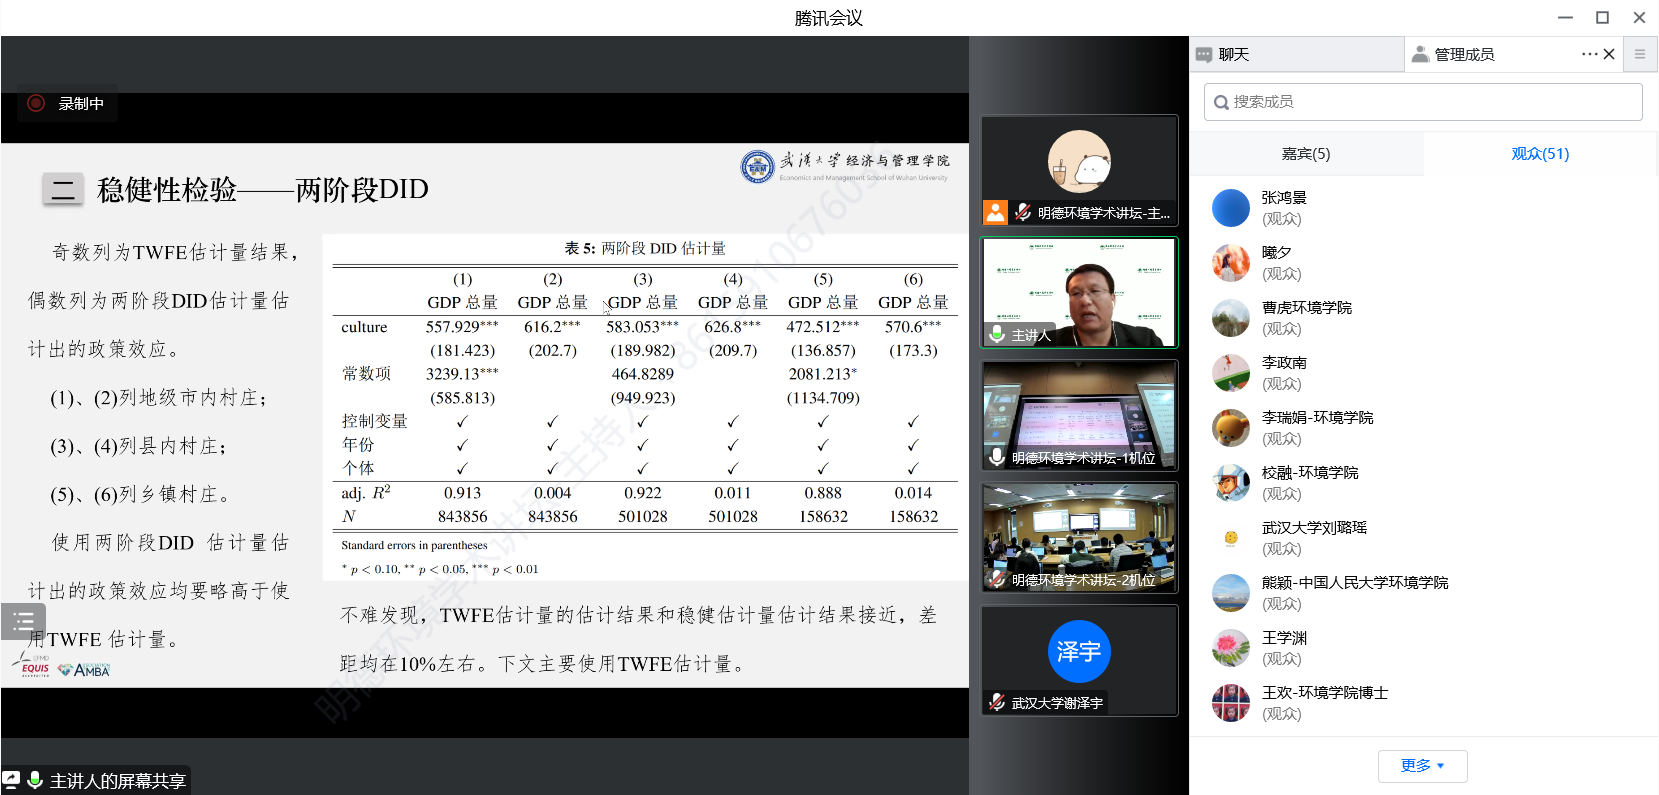Open the floating list icon on slide
Image resolution: width=1659 pixels, height=795 pixels.
tap(24, 621)
